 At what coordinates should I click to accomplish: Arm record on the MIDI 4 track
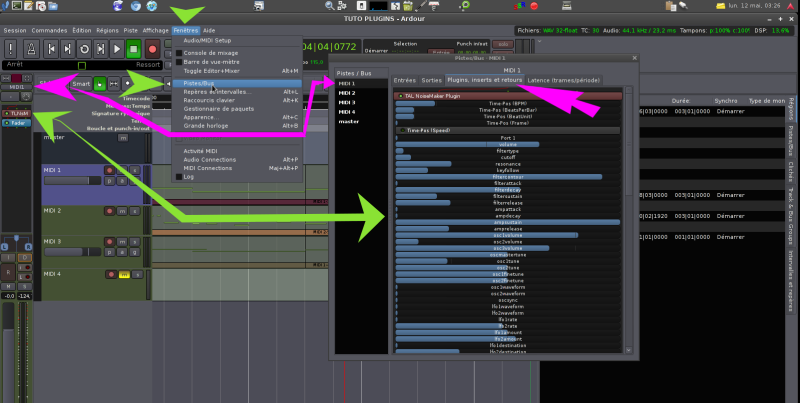pyautogui.click(x=111, y=274)
